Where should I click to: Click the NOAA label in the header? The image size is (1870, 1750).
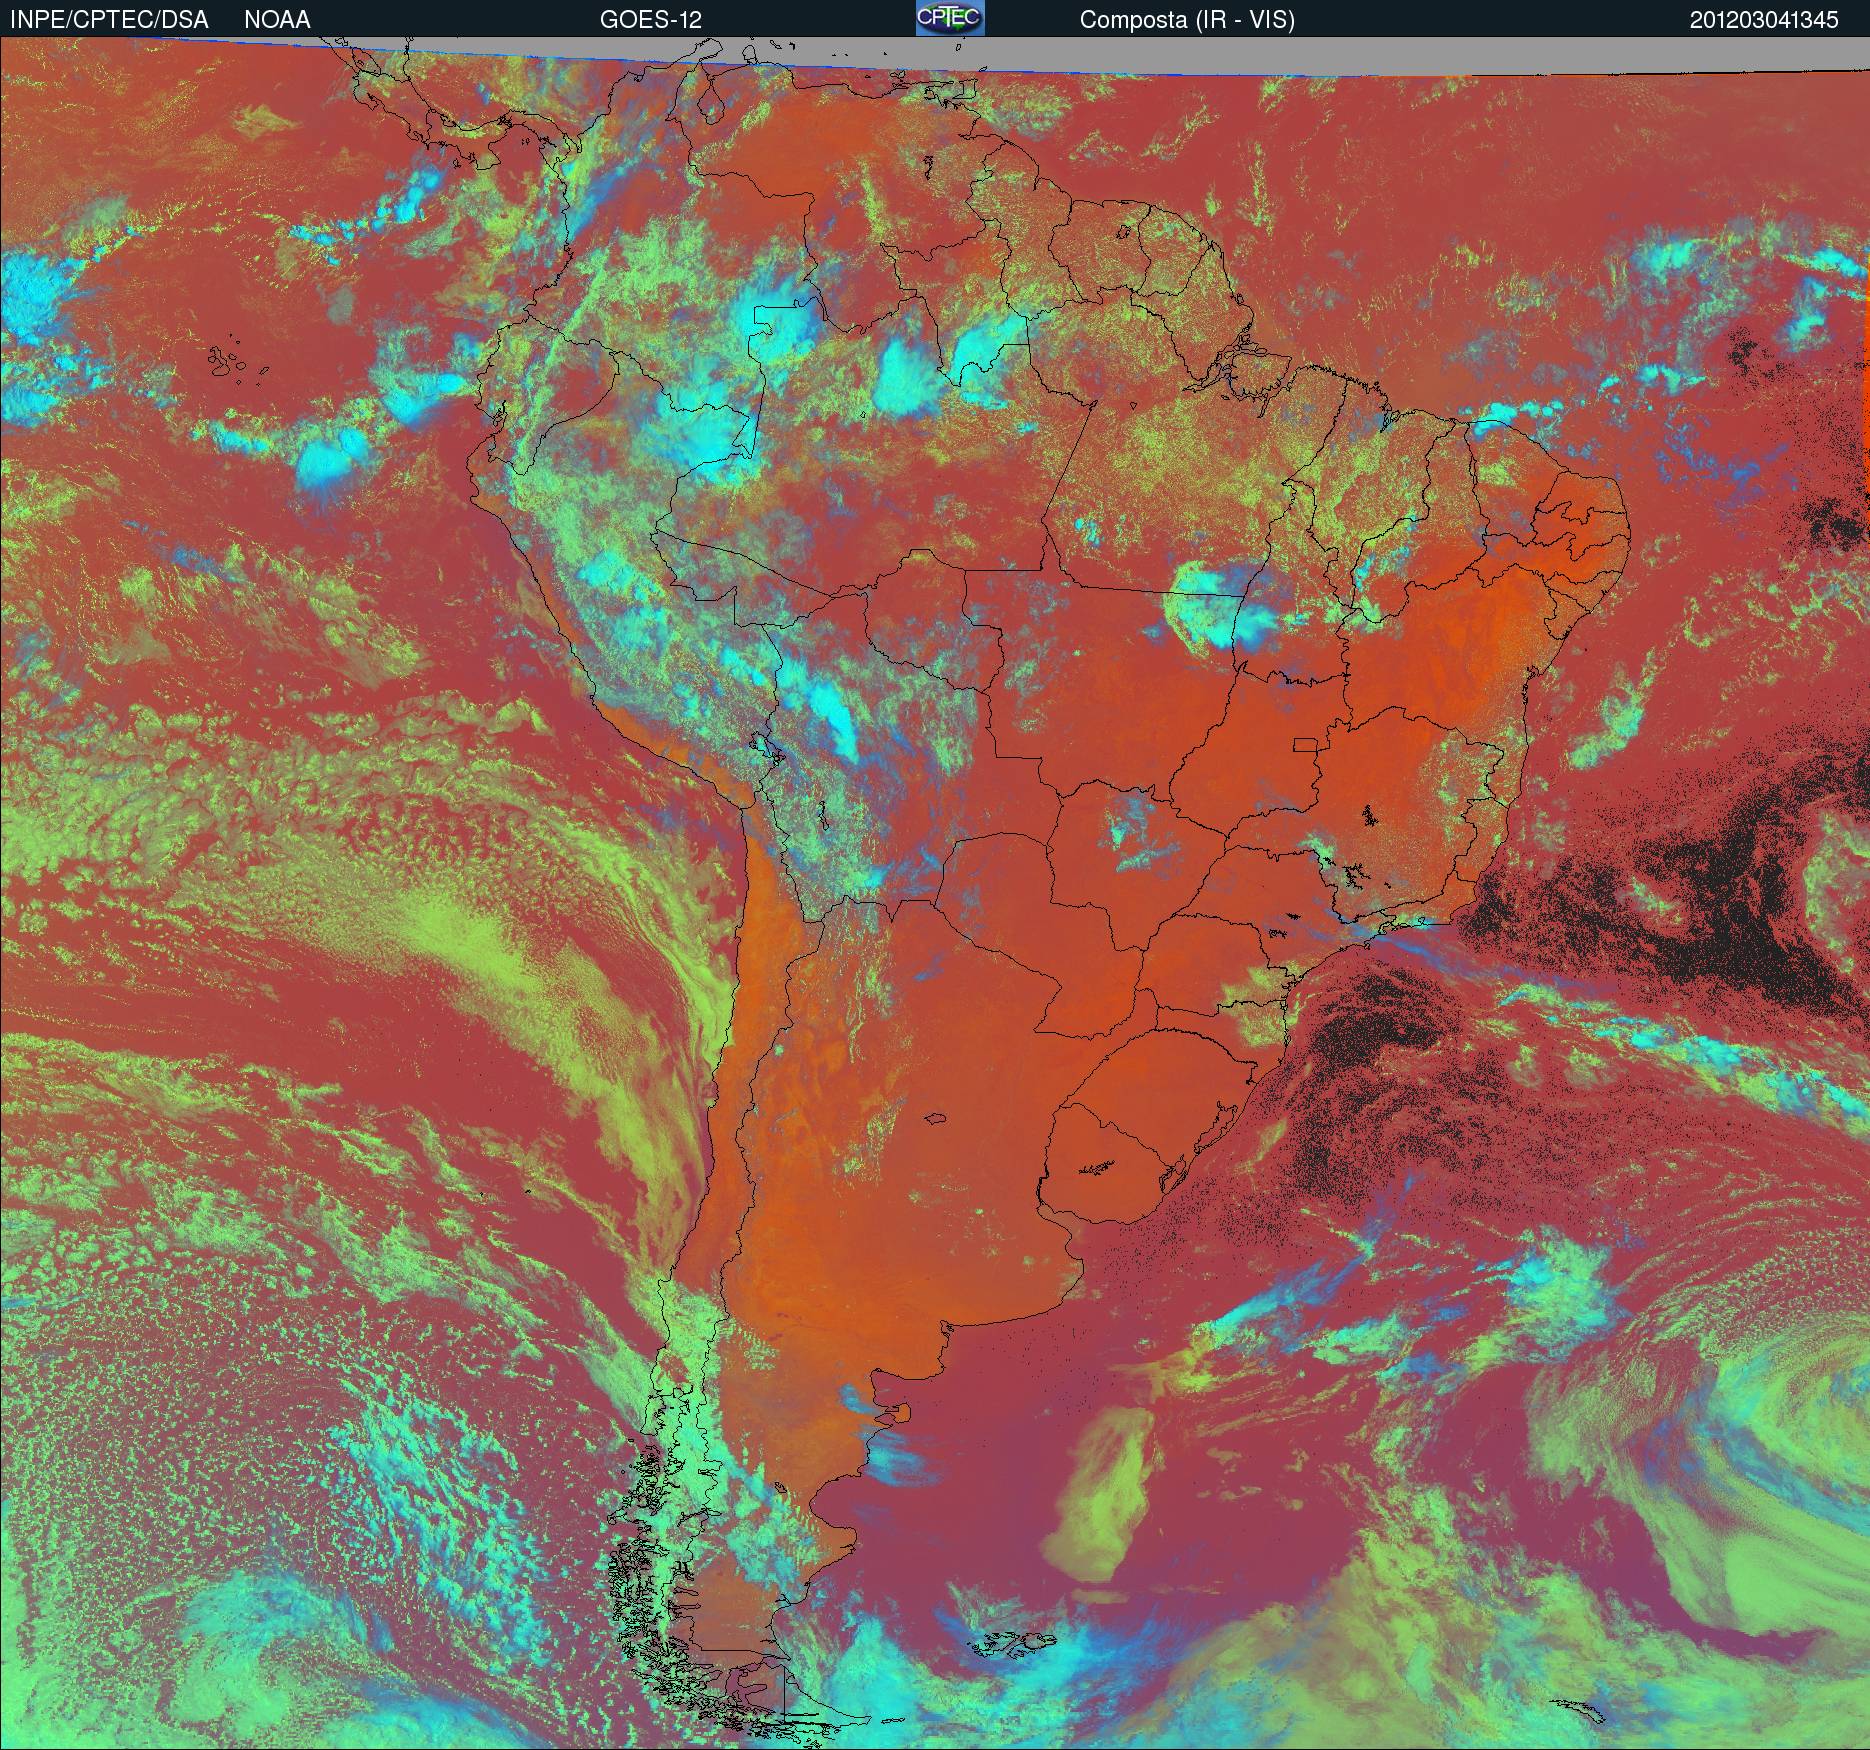click(277, 20)
